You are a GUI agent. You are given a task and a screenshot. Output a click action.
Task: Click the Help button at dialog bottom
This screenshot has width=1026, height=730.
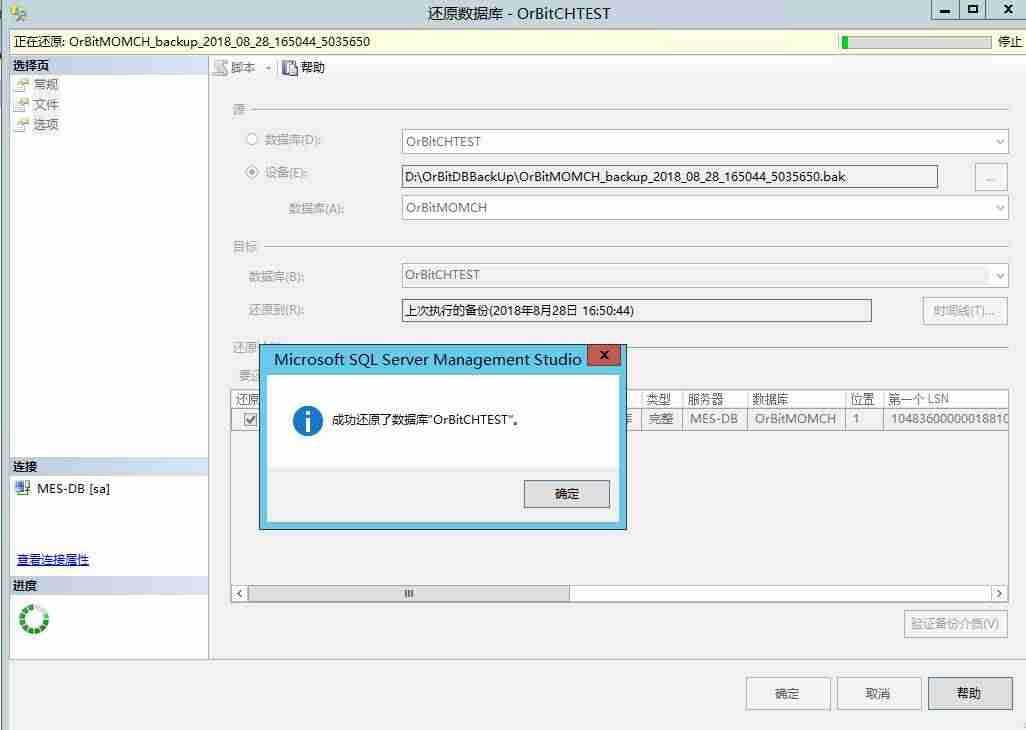pos(970,693)
